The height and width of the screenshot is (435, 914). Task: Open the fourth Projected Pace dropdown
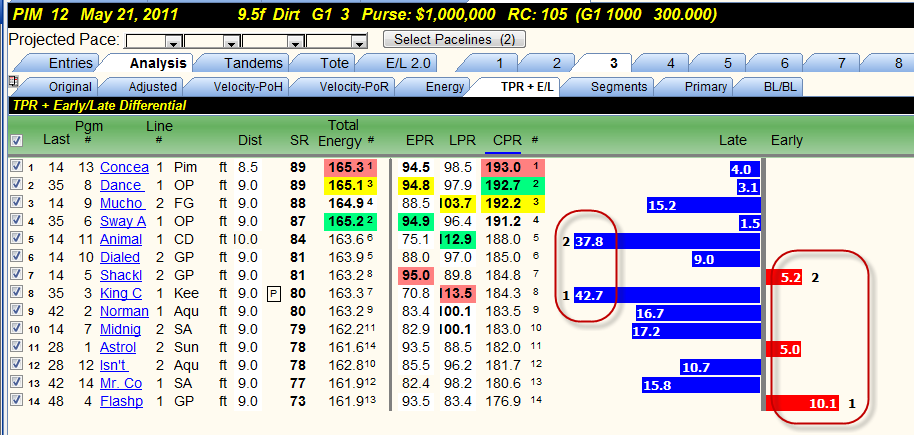pyautogui.click(x=359, y=41)
